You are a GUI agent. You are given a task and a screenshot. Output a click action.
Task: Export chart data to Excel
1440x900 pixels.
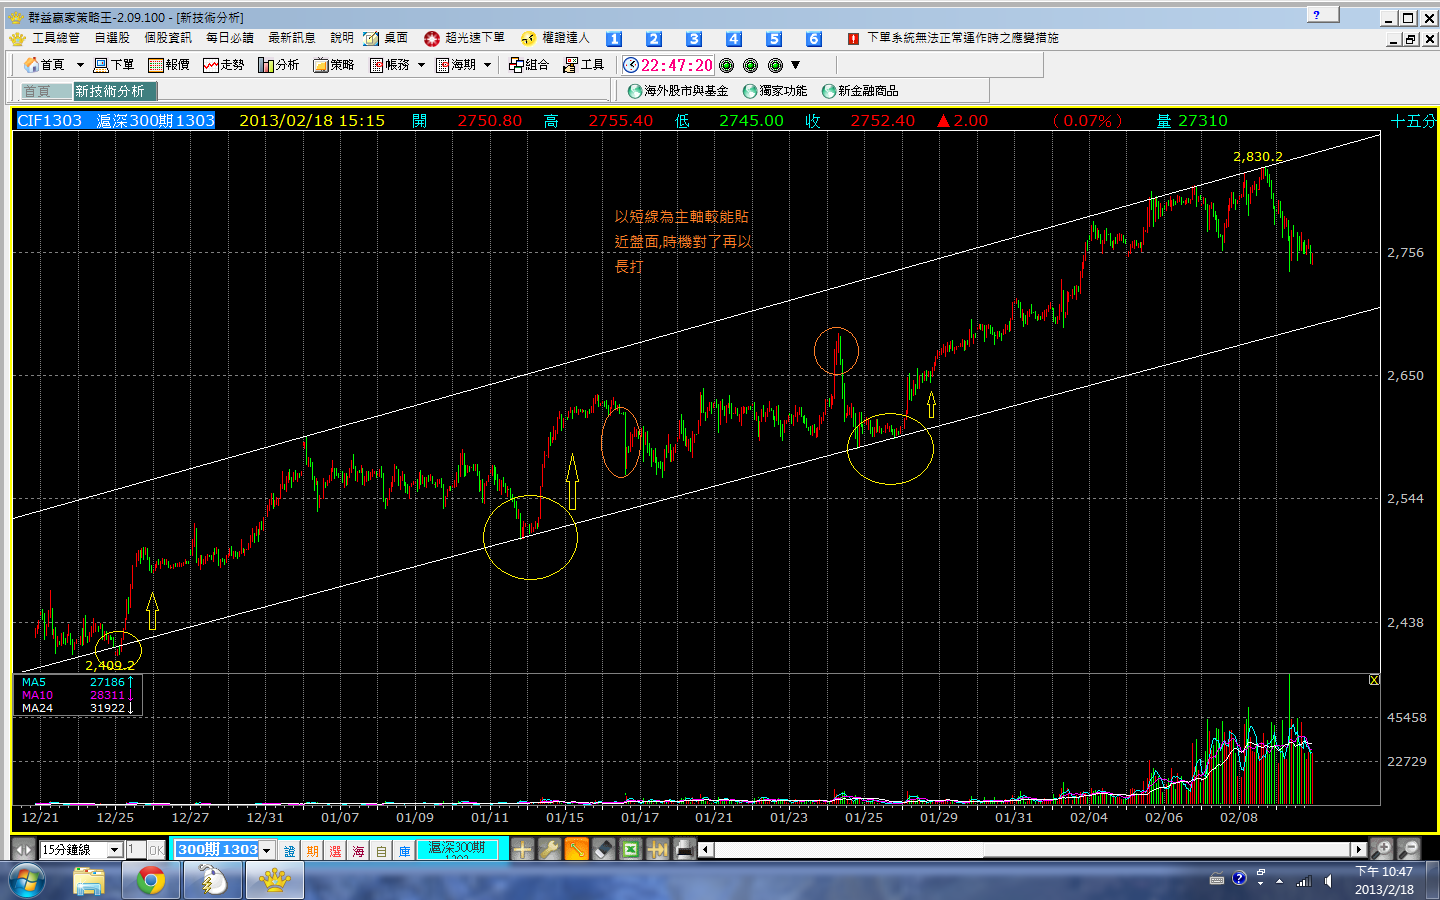(631, 850)
